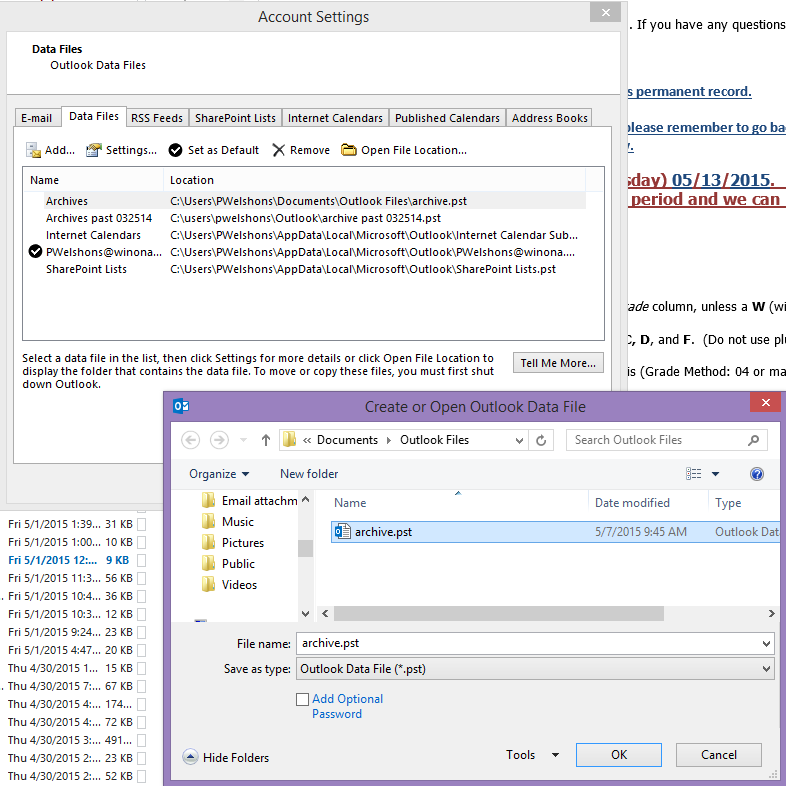Viewport: 786px width, 786px height.
Task: Tick checkbox beside the 9 KB message
Action: coord(141,560)
